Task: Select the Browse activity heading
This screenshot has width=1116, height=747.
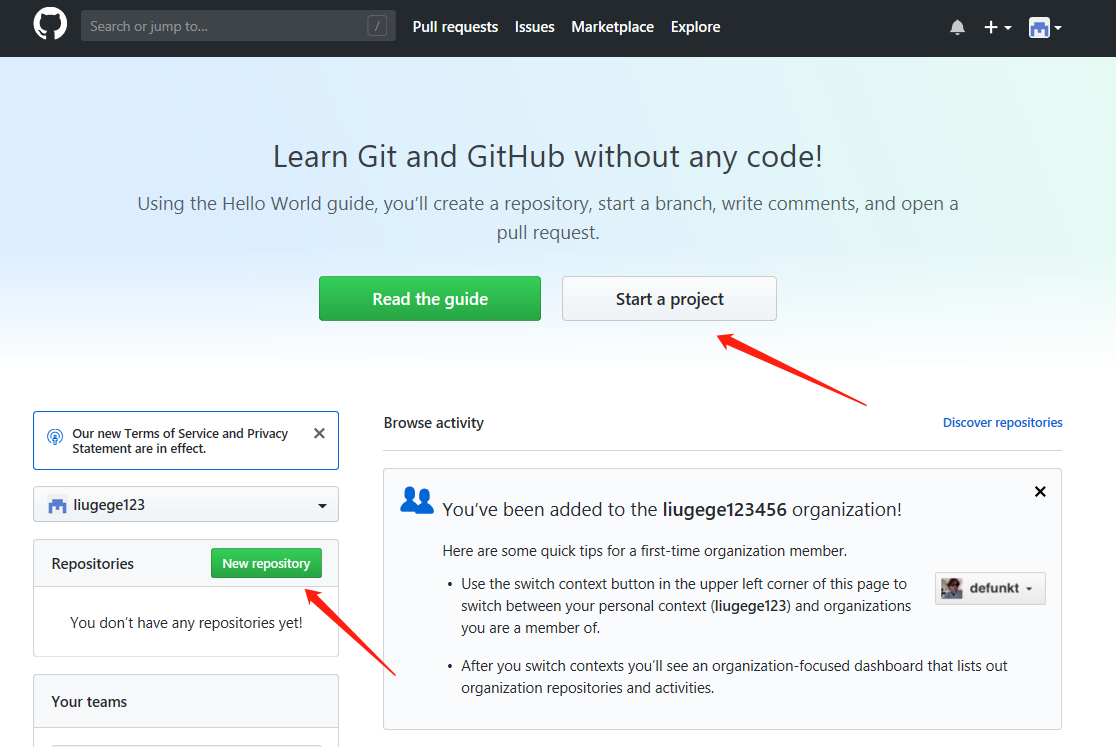Action: pos(433,423)
